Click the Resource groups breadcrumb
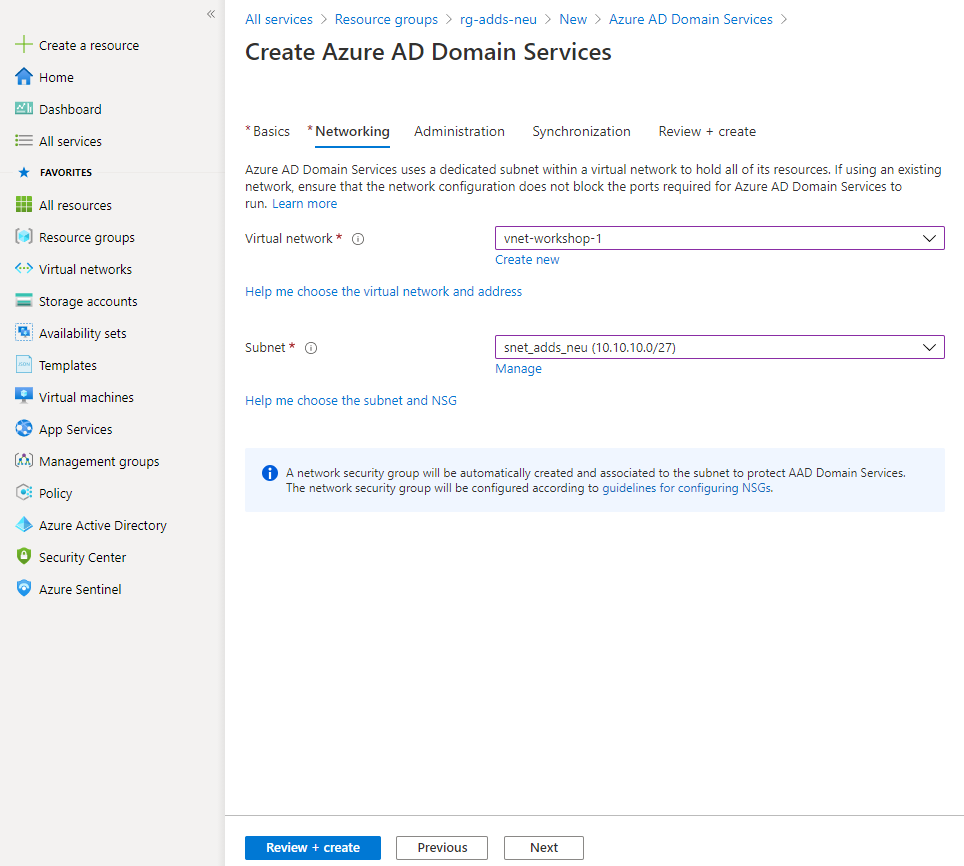Image resolution: width=964 pixels, height=866 pixels. point(386,19)
